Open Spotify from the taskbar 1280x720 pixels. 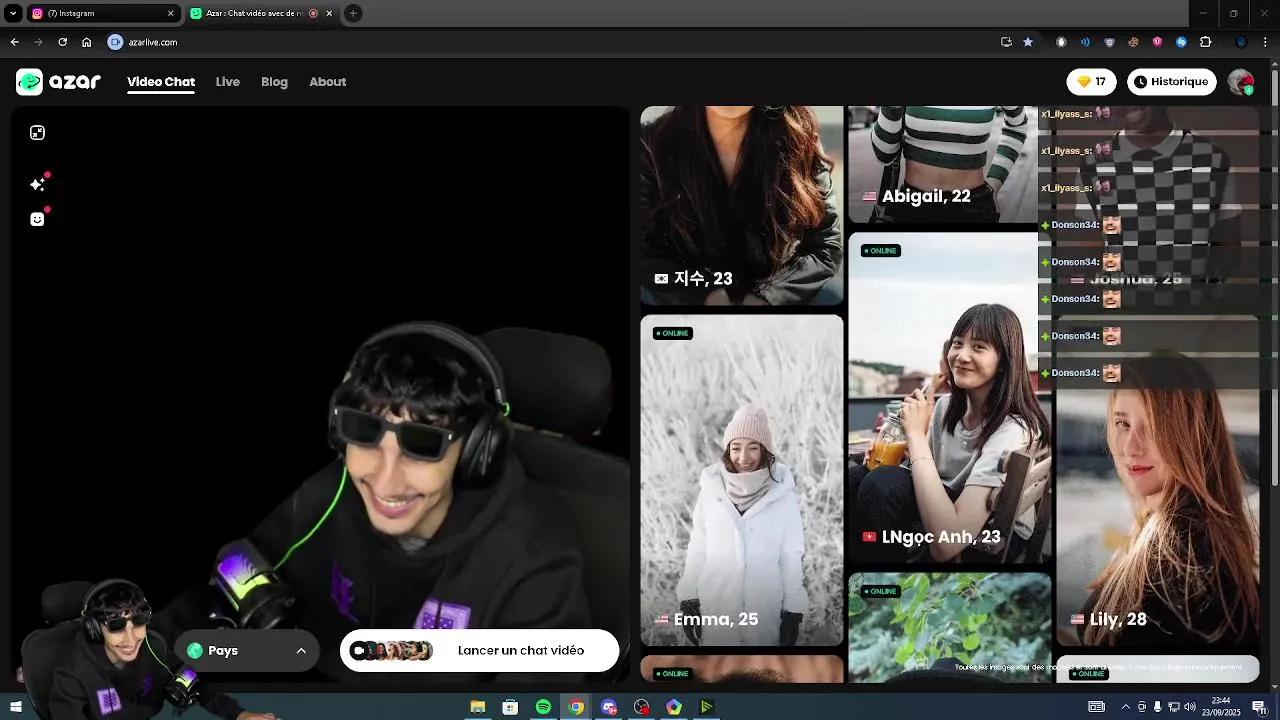coord(543,707)
